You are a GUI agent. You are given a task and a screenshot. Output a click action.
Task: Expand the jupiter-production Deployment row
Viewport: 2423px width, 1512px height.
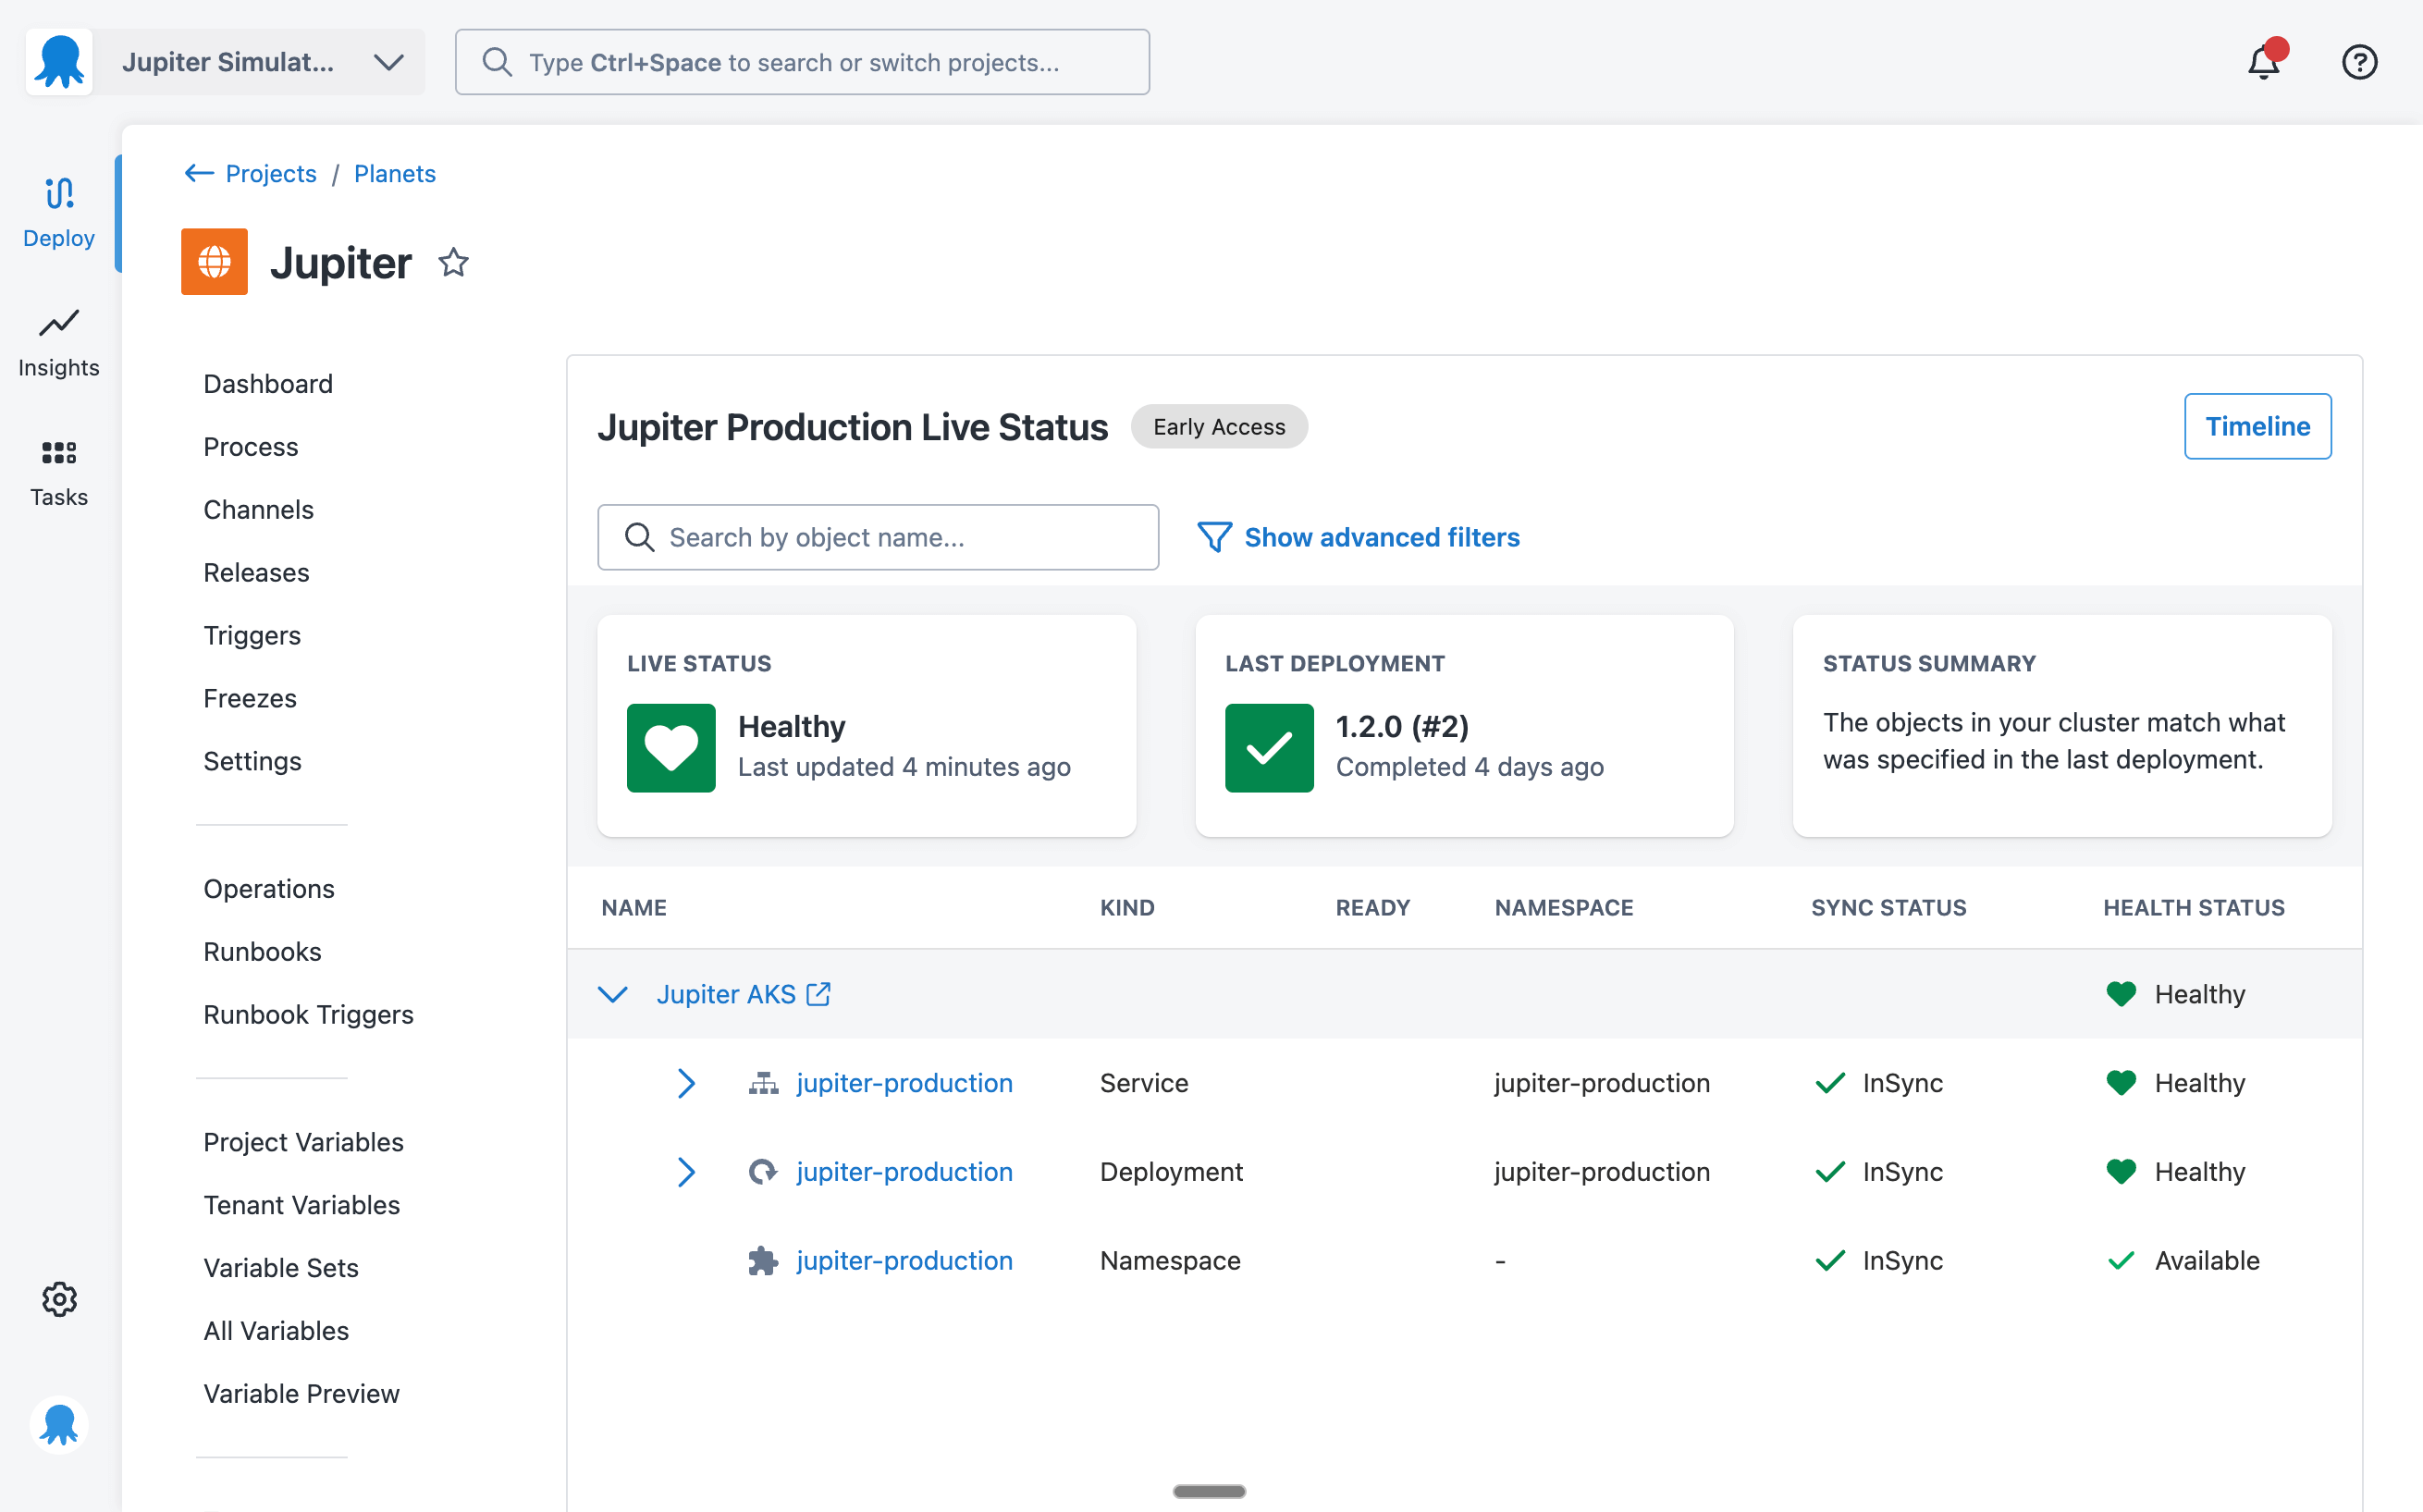(686, 1172)
